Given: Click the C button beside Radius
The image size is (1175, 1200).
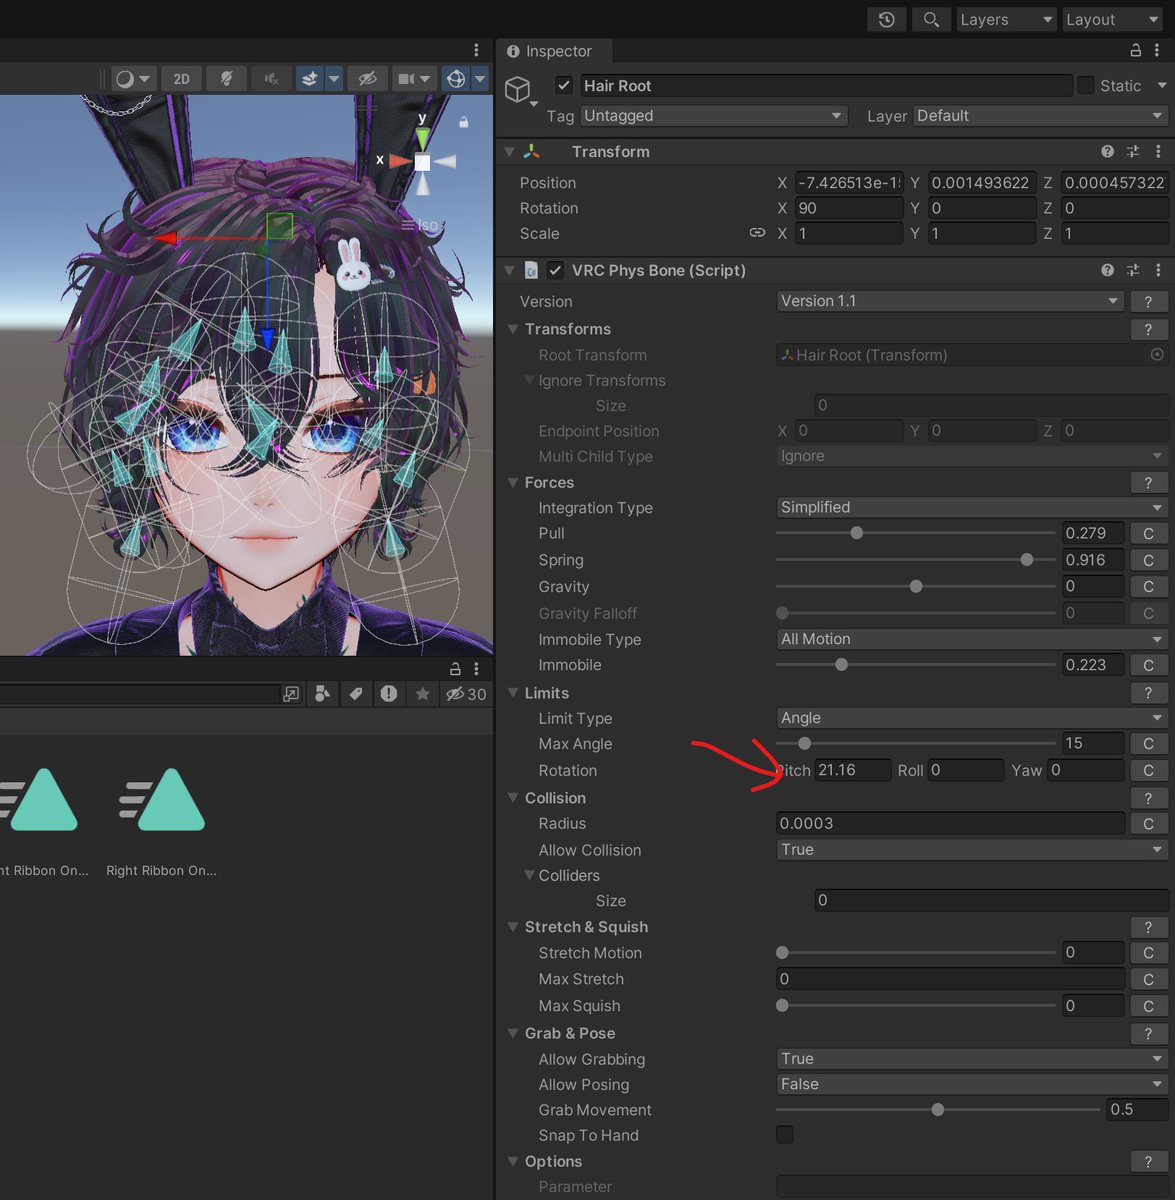Looking at the screenshot, I should click(1149, 824).
